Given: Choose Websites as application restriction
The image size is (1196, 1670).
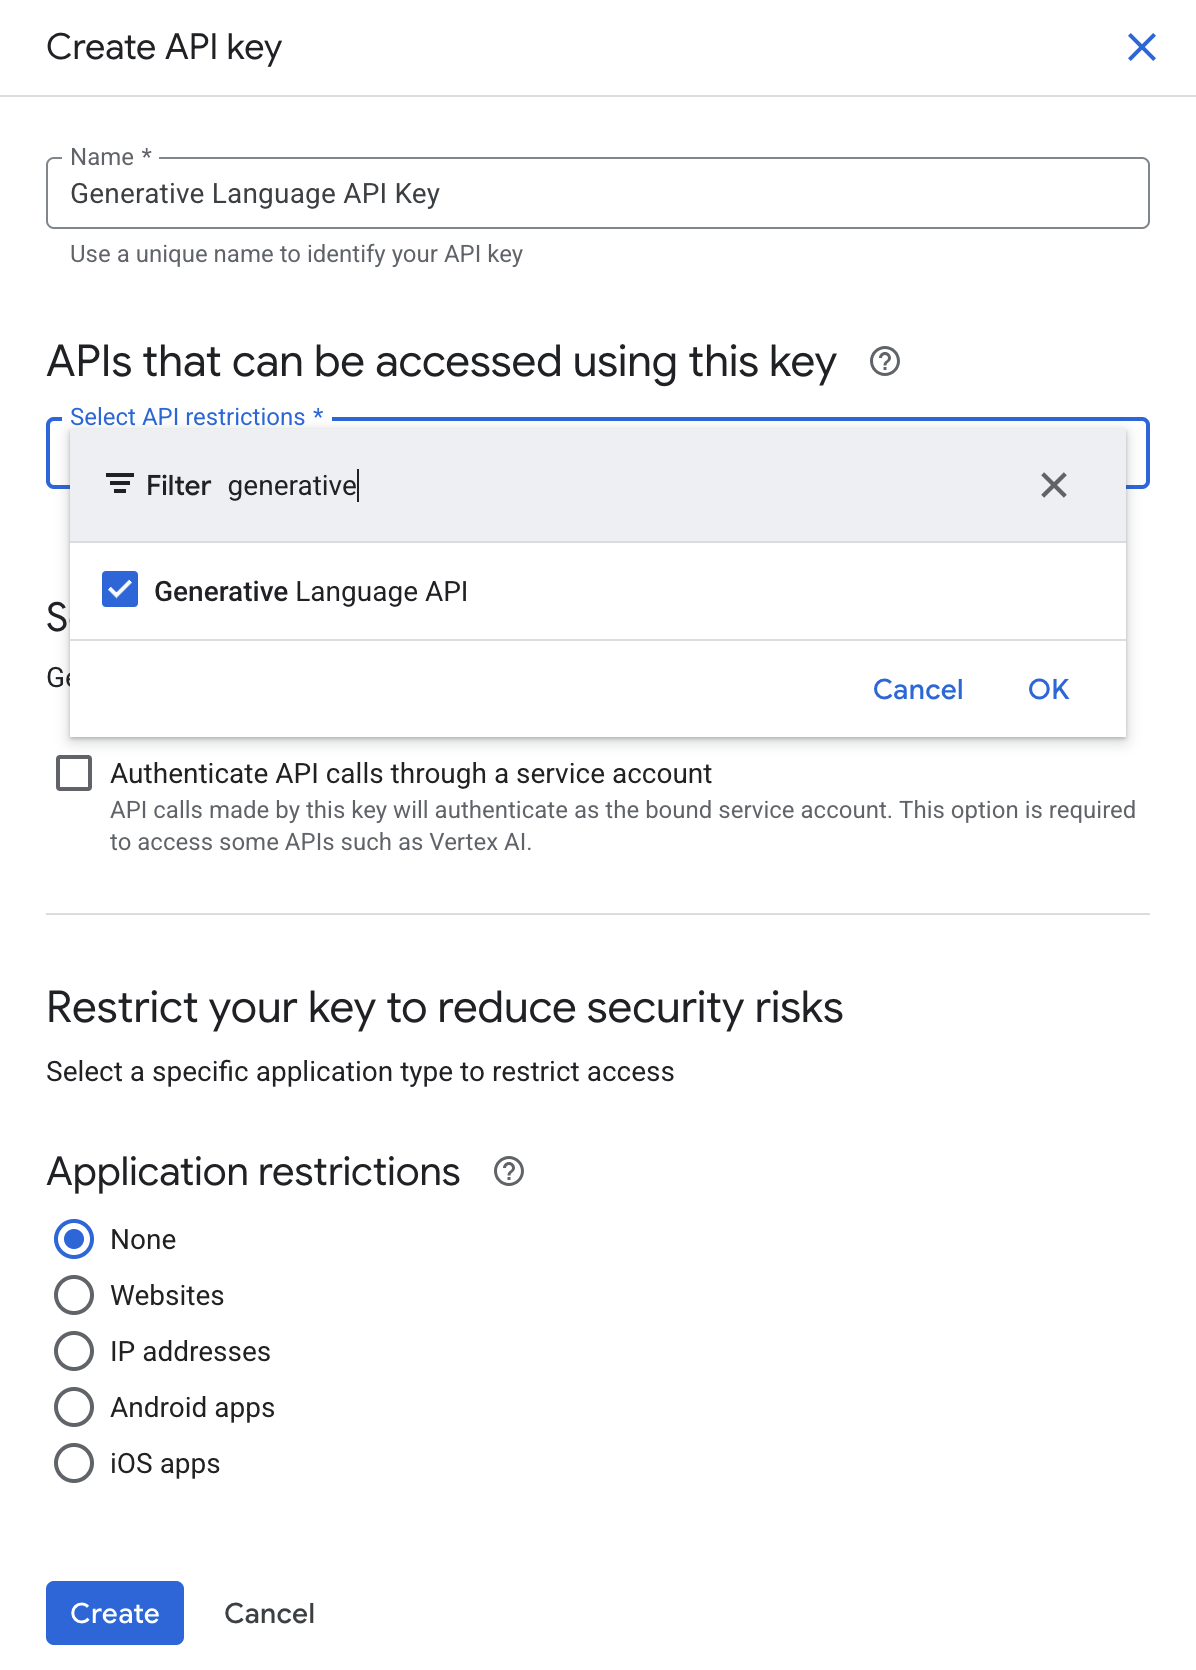Looking at the screenshot, I should pos(73,1295).
